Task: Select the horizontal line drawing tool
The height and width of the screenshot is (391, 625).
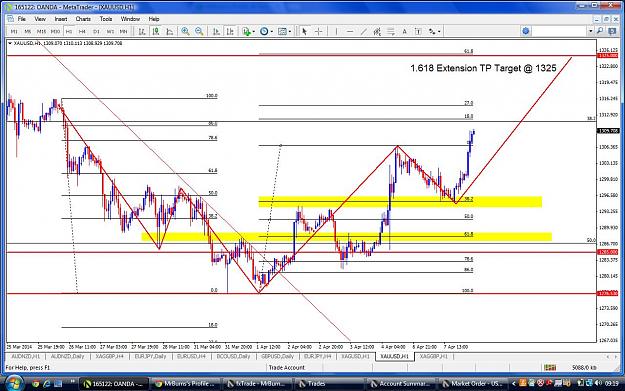Action: pyautogui.click(x=350, y=31)
